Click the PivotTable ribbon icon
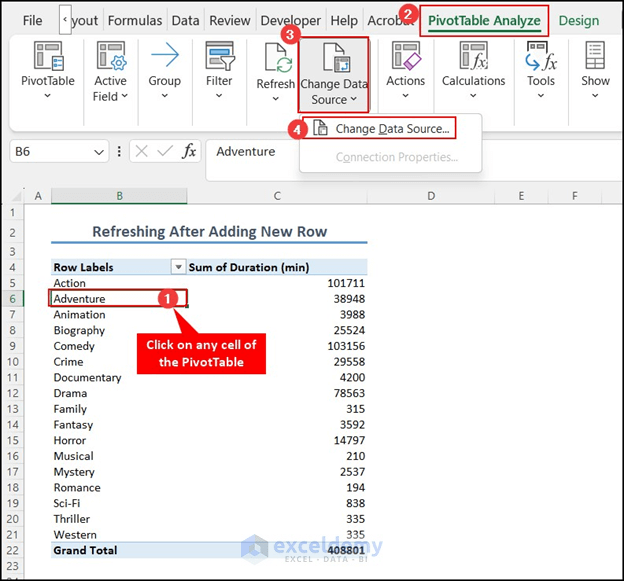The height and width of the screenshot is (581, 624). [48, 56]
